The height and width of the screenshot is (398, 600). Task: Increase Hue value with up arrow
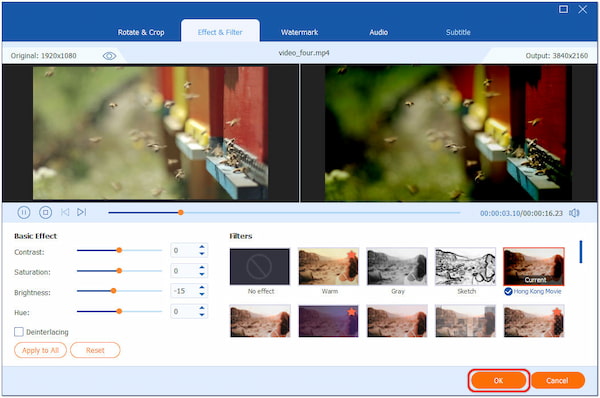[x=202, y=308]
